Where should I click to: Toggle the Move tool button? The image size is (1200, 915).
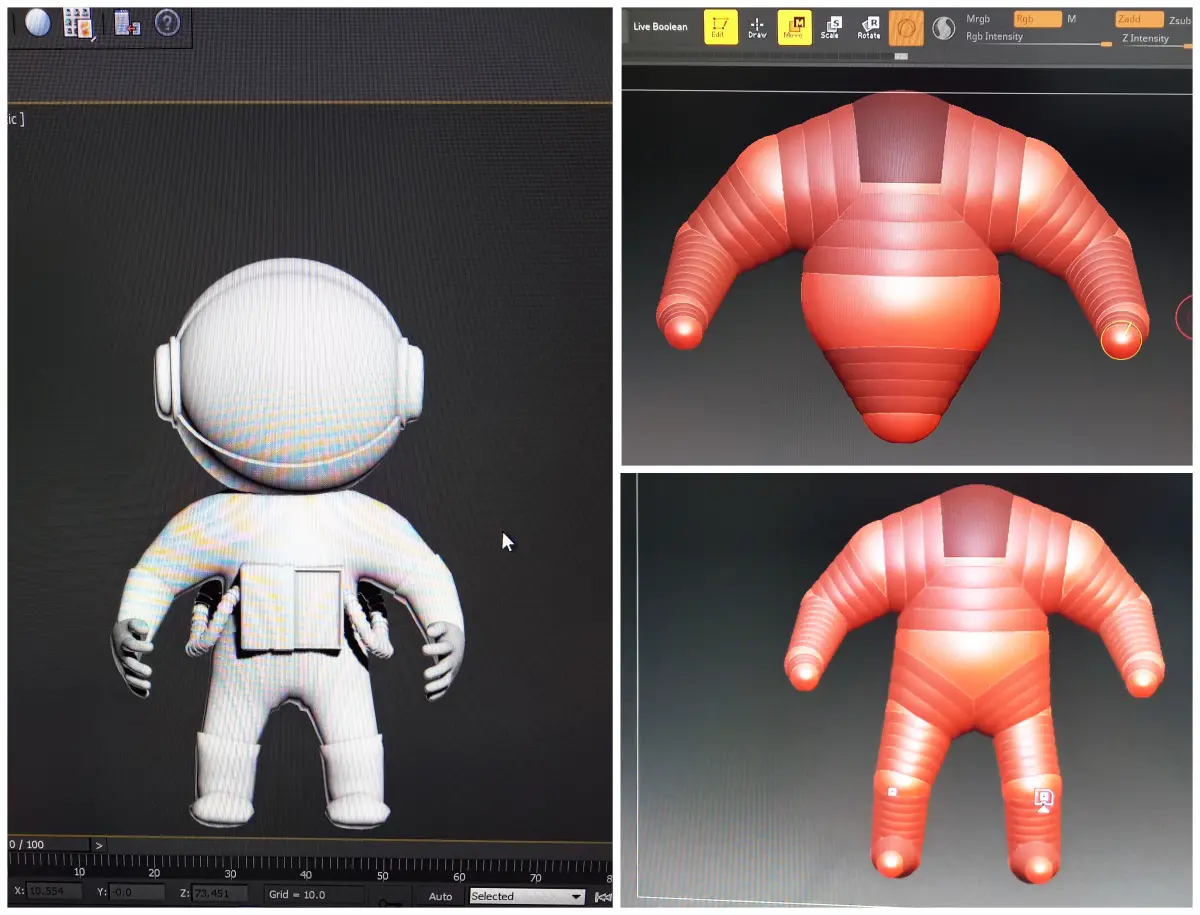[795, 27]
